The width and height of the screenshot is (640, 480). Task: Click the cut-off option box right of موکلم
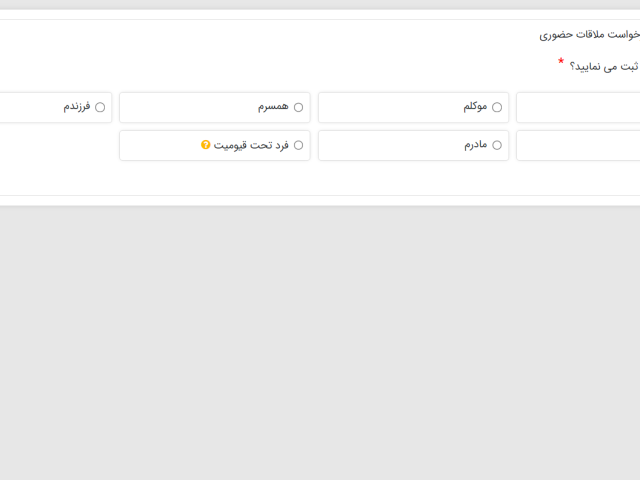pos(578,107)
